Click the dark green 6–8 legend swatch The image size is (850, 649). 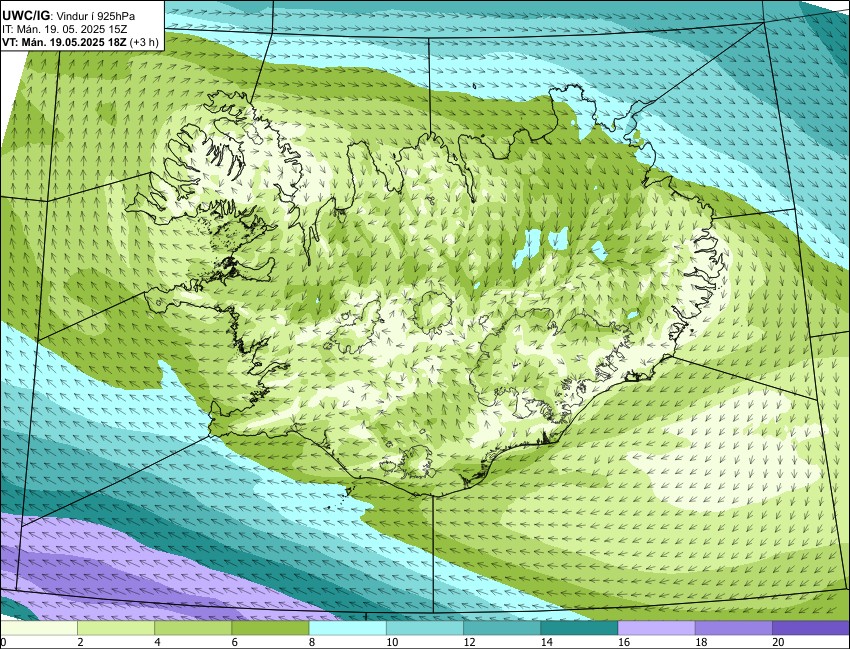[x=271, y=628]
